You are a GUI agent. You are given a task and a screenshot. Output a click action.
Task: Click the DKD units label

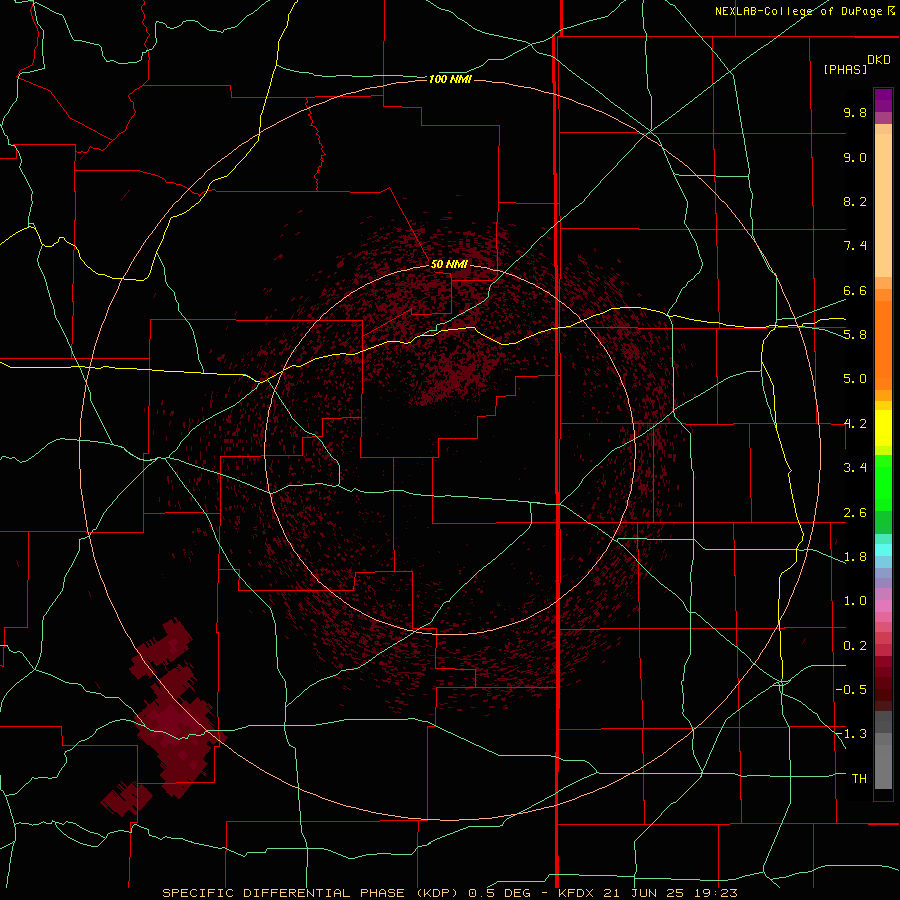878,60
